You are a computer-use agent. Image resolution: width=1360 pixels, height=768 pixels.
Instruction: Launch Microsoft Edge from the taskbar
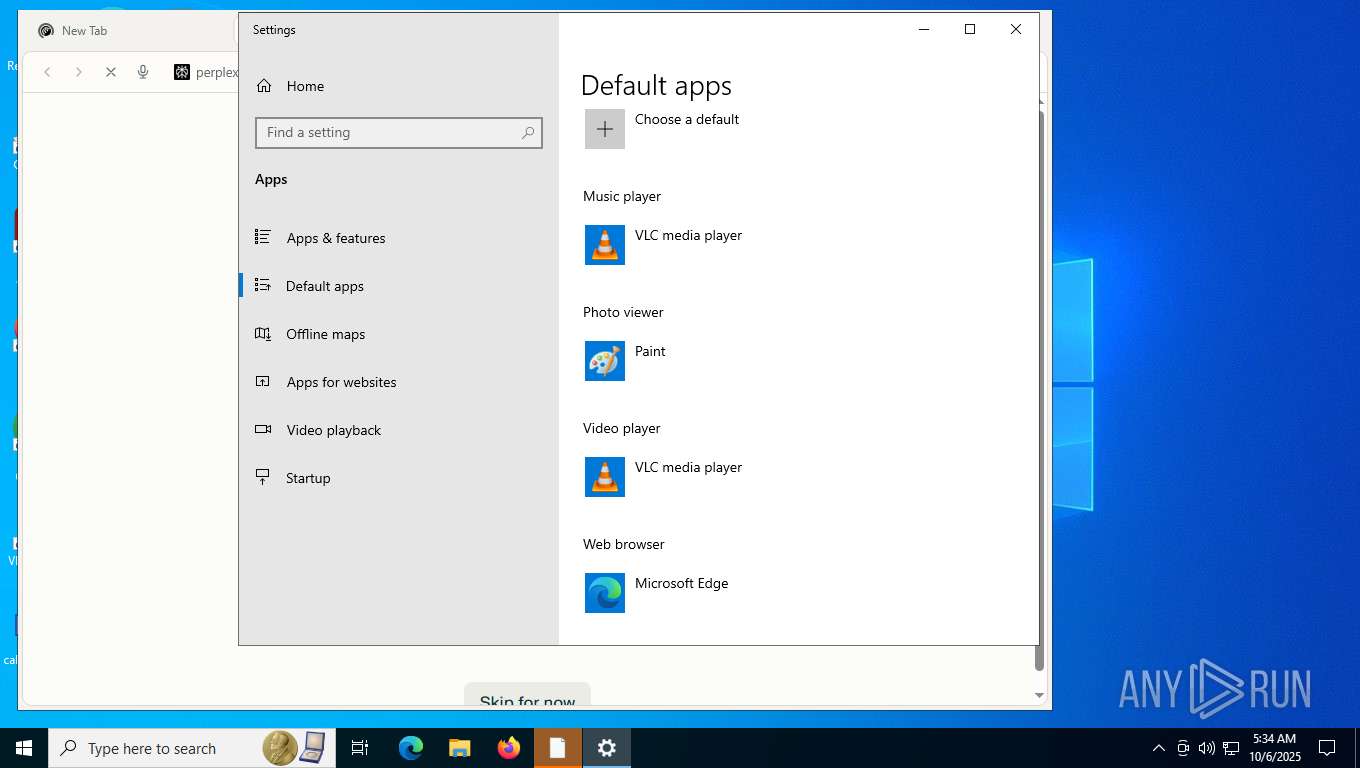[411, 748]
